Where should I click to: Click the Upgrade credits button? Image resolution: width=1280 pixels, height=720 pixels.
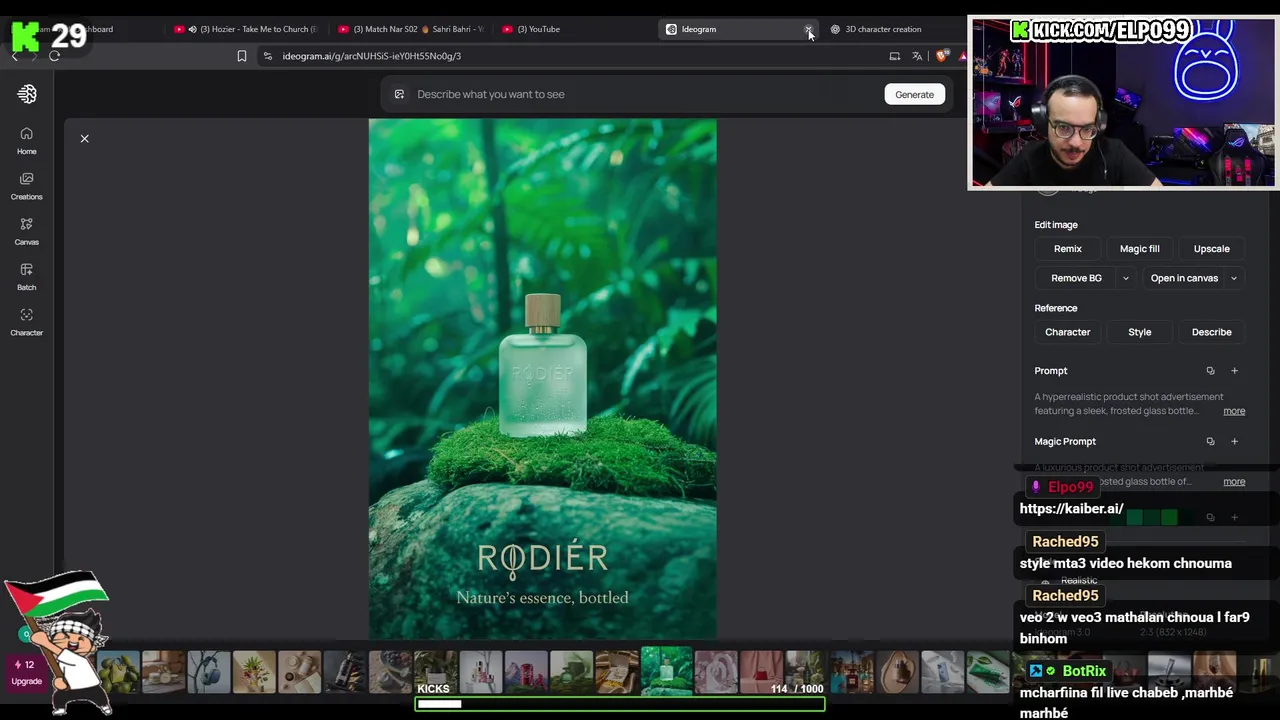[x=27, y=672]
